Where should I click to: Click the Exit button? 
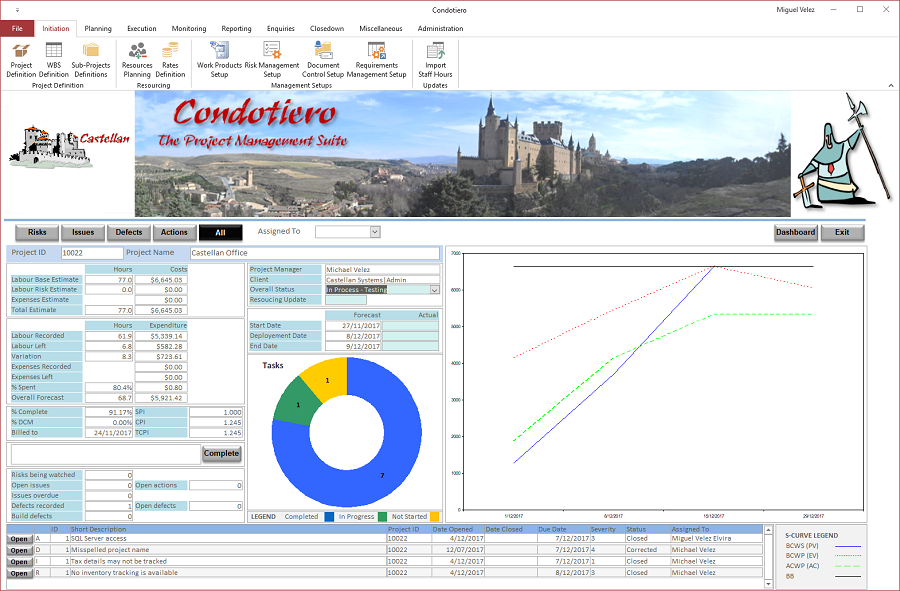point(842,232)
